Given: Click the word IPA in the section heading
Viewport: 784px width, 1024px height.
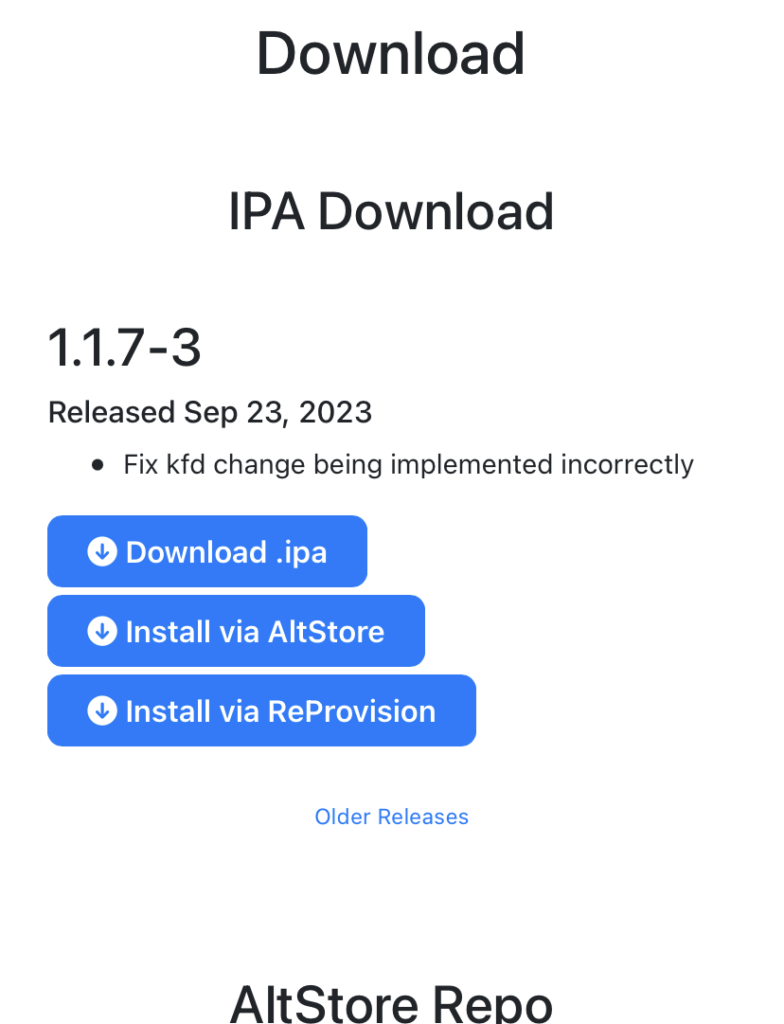Looking at the screenshot, I should point(266,212).
